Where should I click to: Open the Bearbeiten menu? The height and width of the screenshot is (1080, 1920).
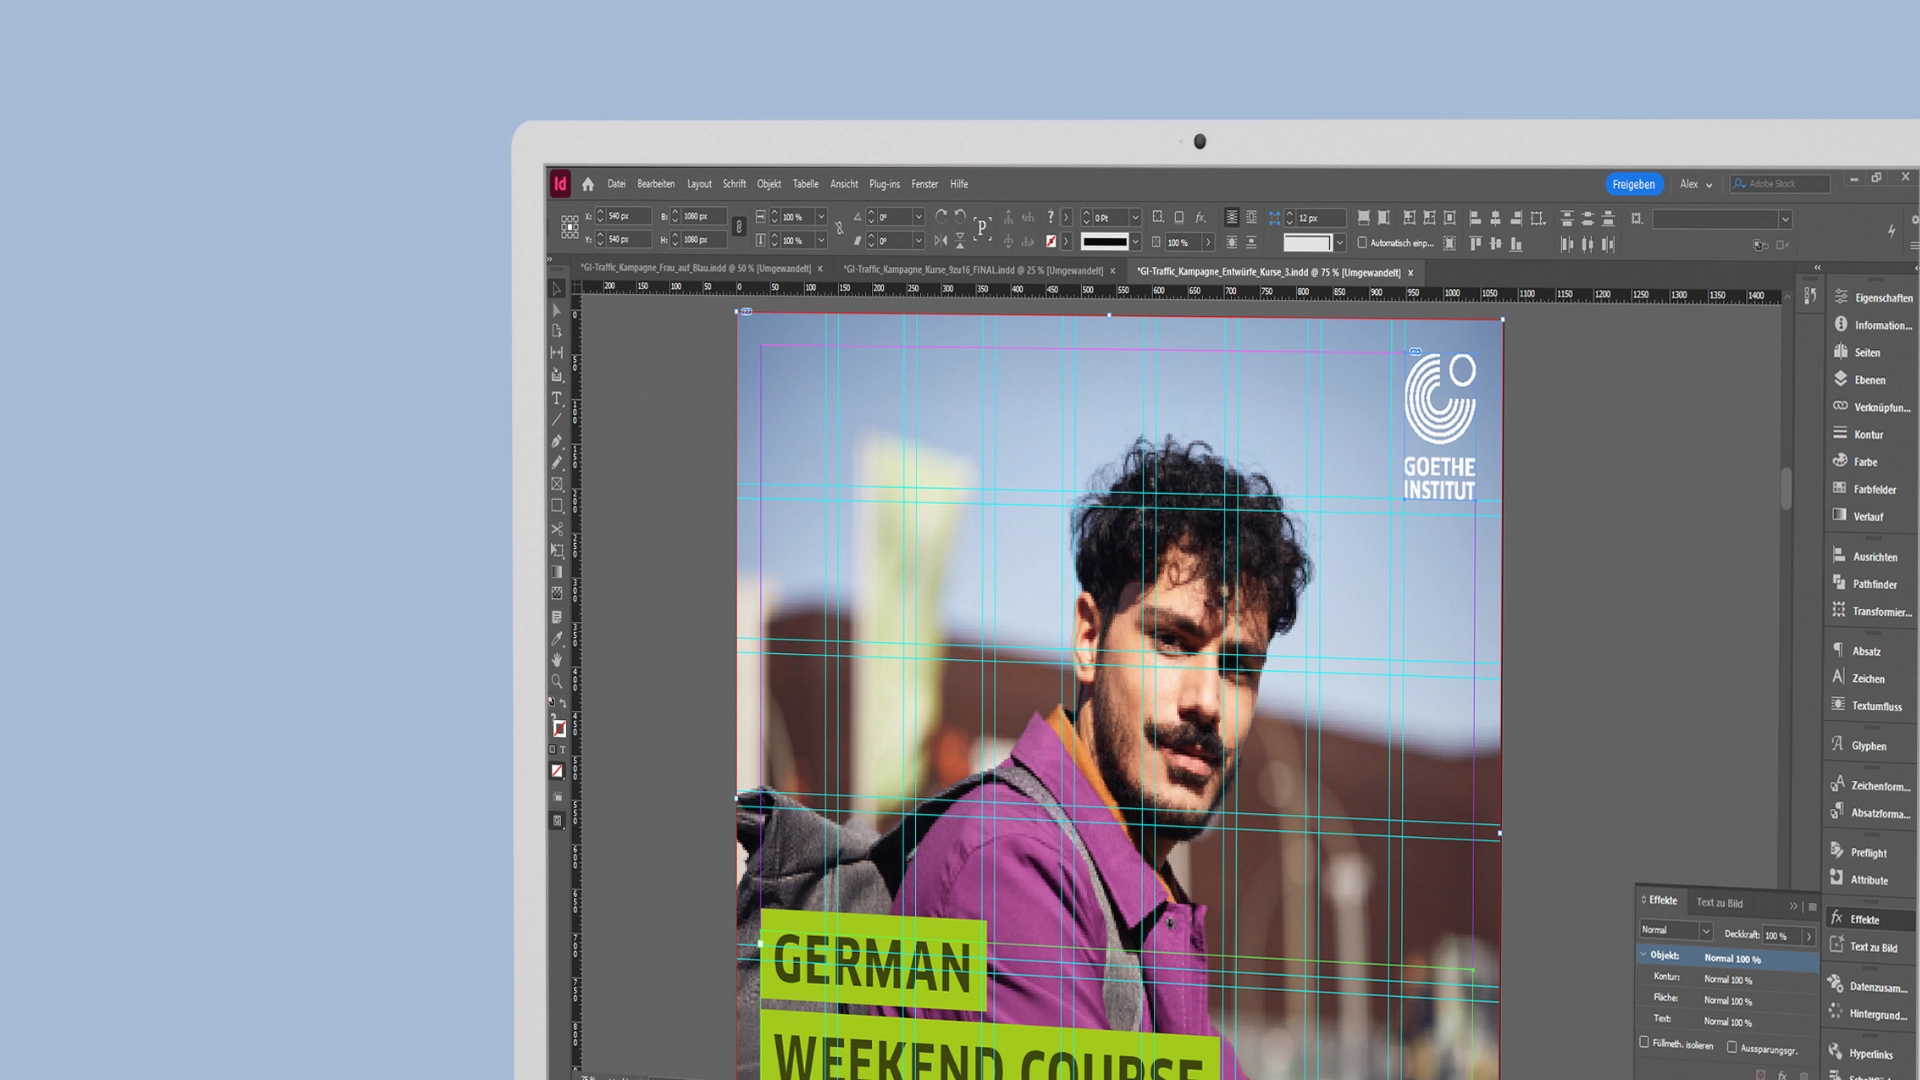(656, 184)
